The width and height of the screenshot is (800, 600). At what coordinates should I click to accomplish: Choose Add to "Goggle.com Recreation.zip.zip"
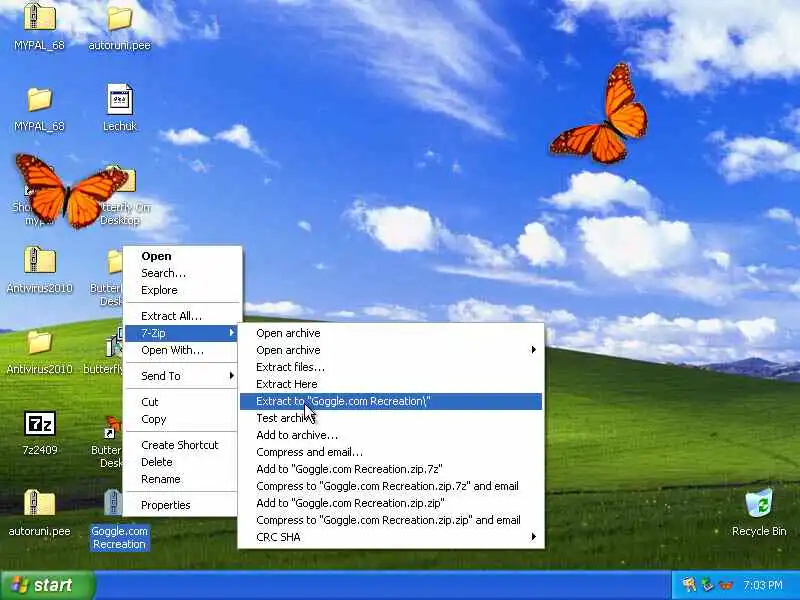[391, 503]
